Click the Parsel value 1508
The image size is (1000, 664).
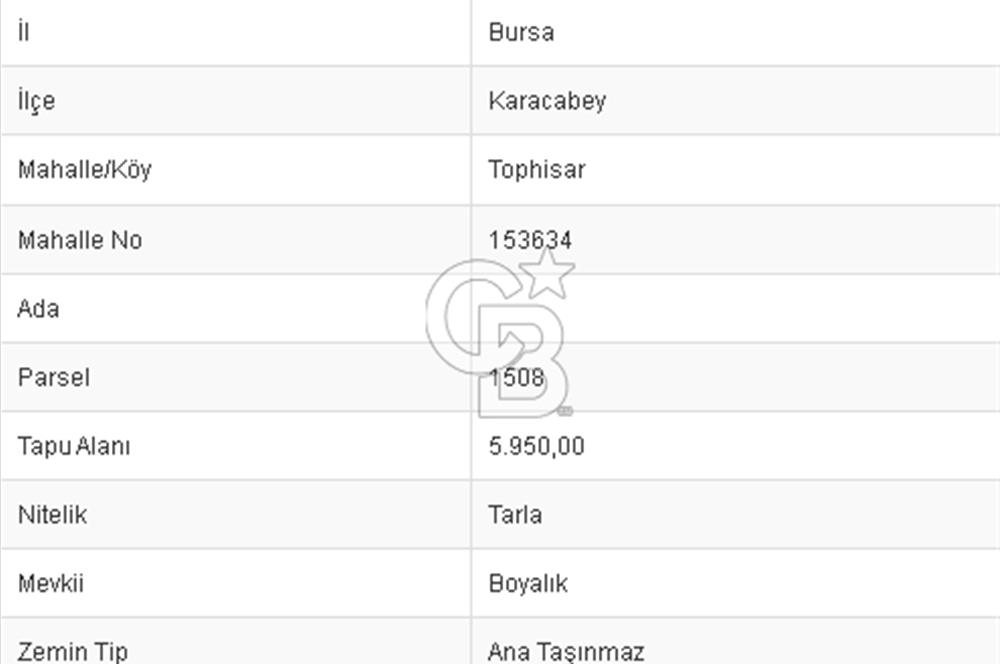pos(517,378)
